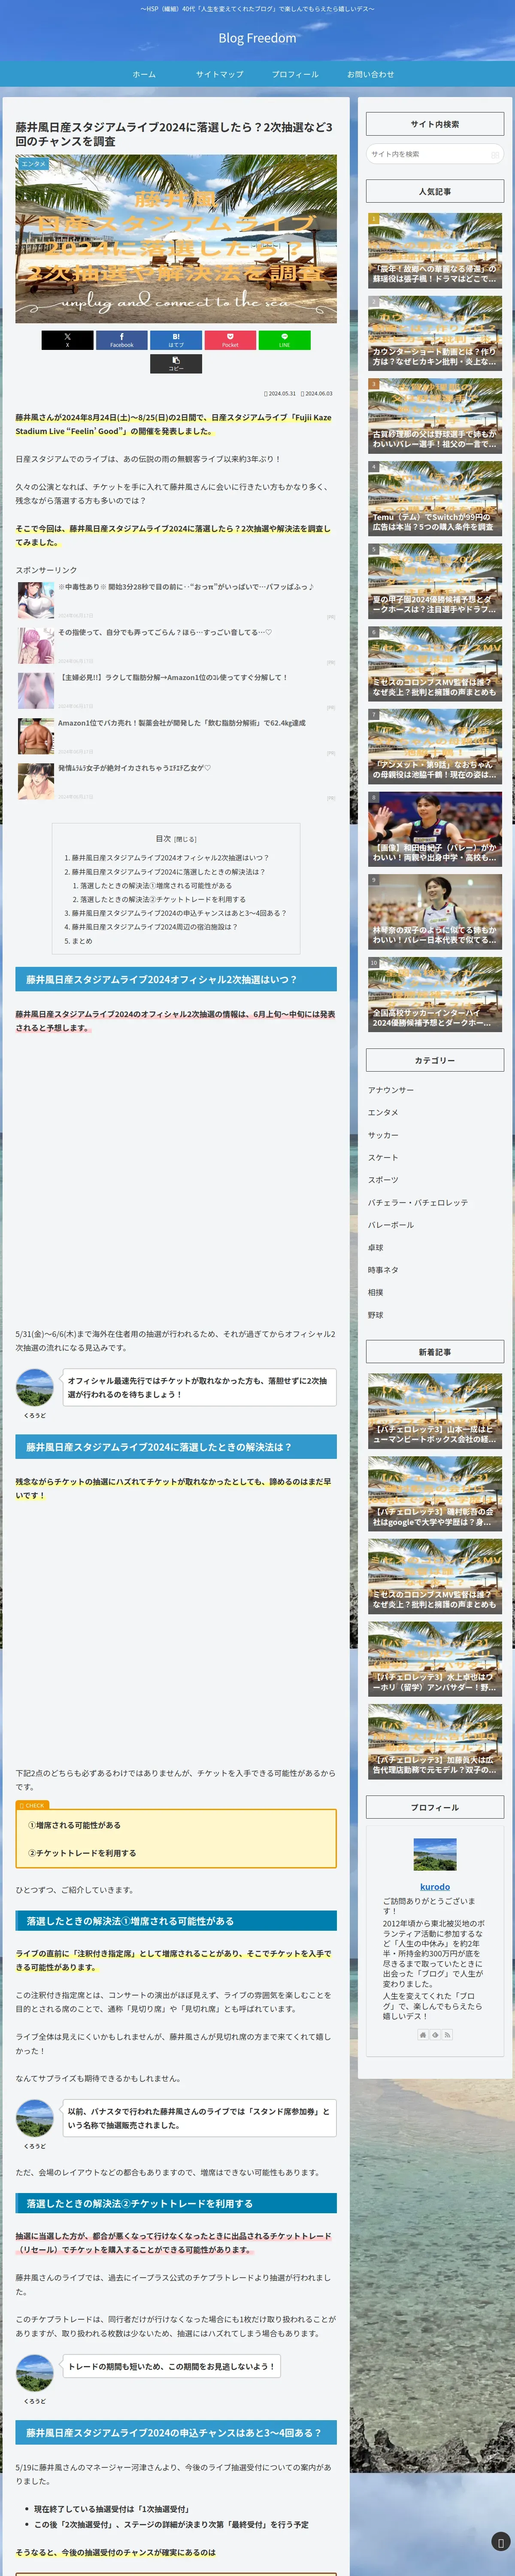Click the Blog Freedom site title
Image resolution: width=515 pixels, height=2576 pixels.
coord(257,38)
